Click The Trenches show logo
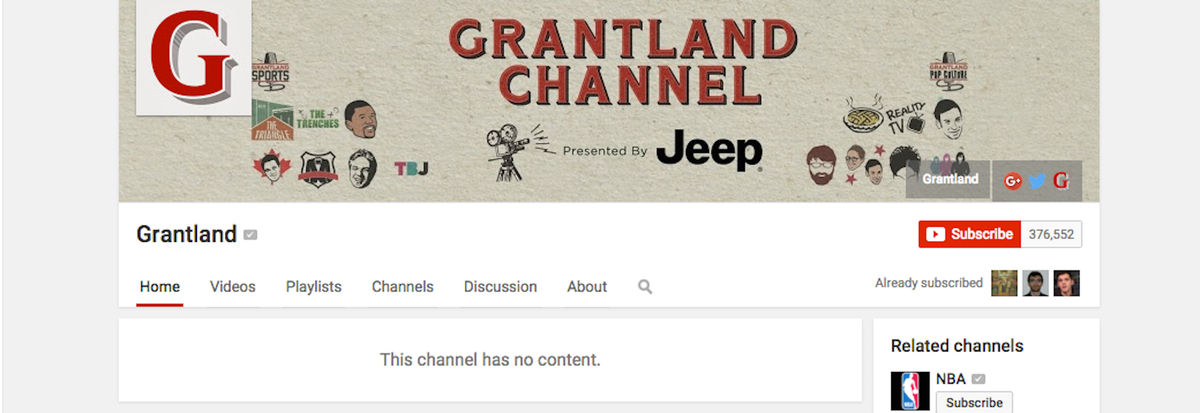This screenshot has width=1200, height=413. [320, 119]
